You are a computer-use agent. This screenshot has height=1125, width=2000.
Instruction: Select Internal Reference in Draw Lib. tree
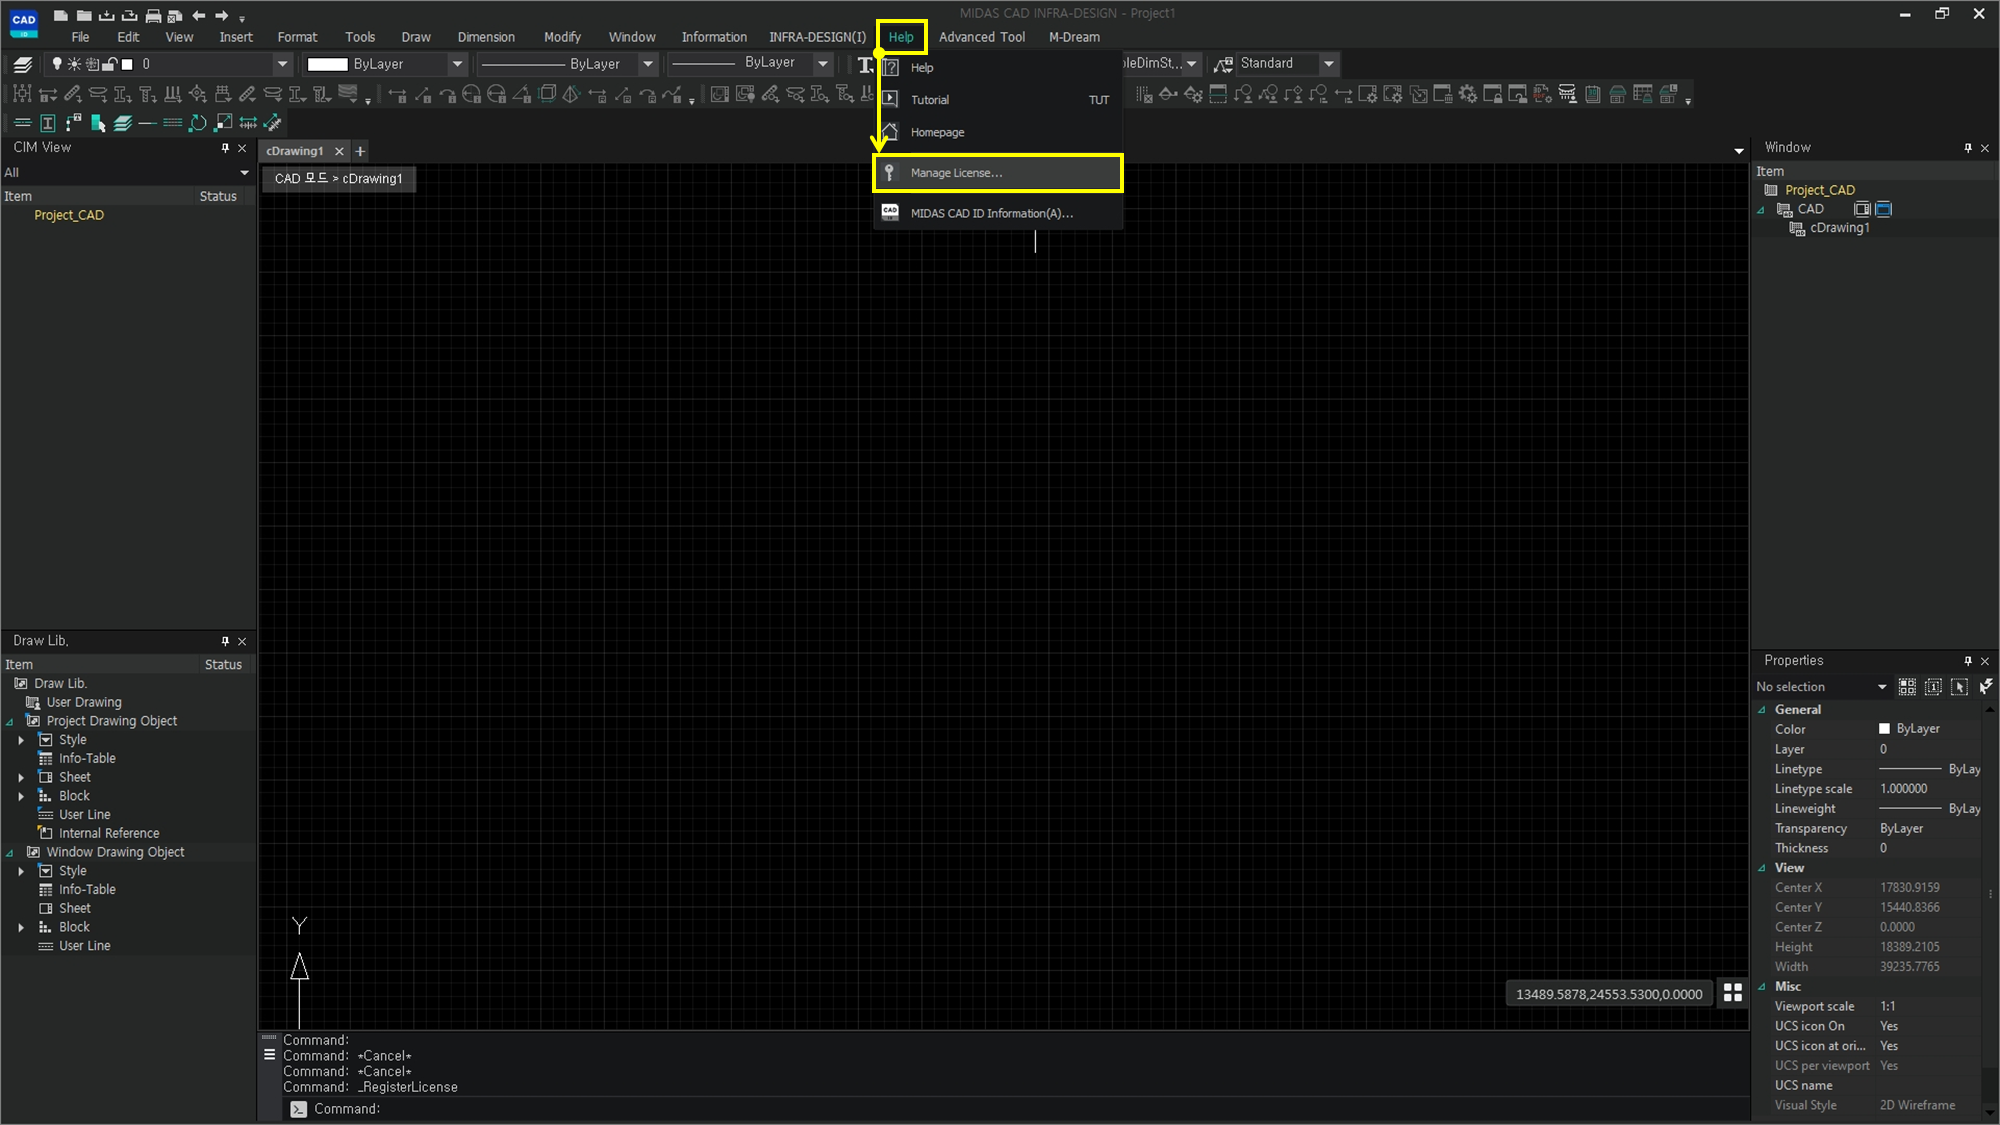[109, 833]
